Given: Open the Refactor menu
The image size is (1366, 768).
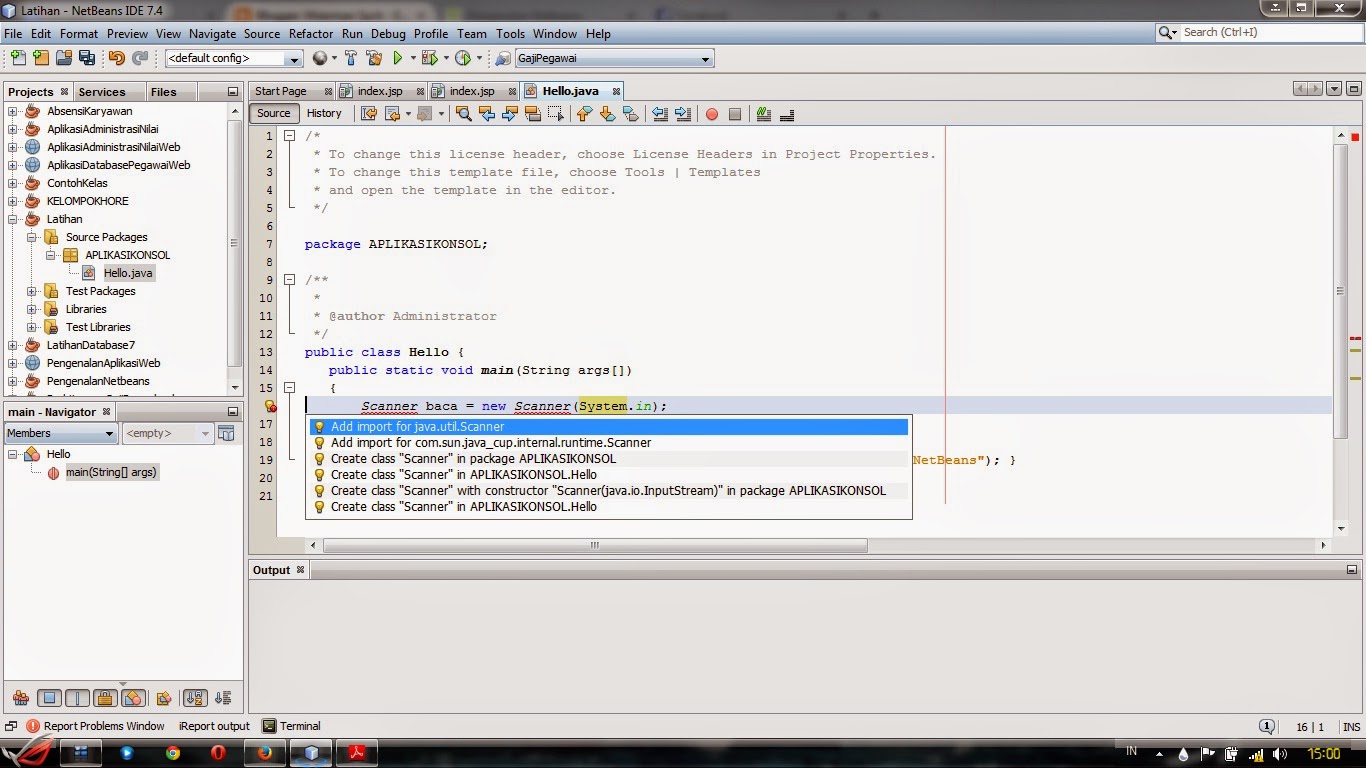Looking at the screenshot, I should tap(311, 33).
